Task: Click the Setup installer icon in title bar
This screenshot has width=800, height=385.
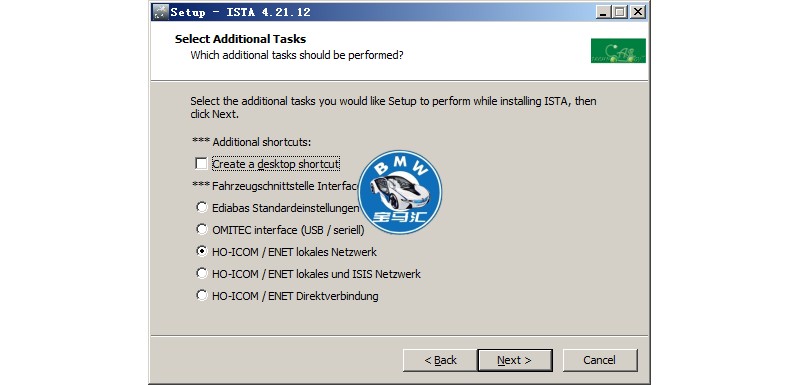Action: [160, 12]
